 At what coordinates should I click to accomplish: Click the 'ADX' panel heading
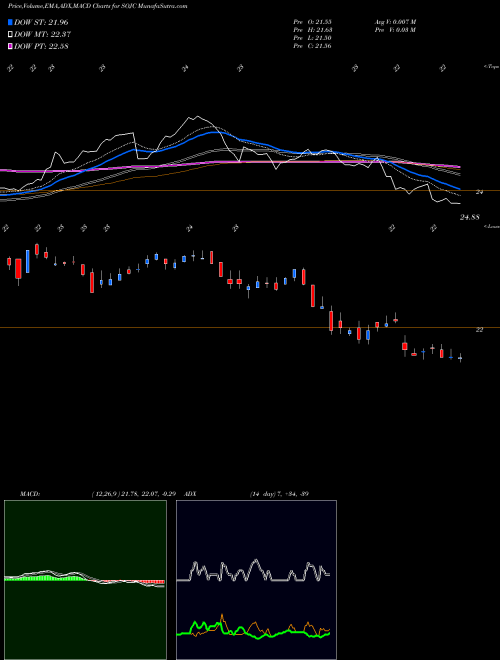tap(191, 494)
